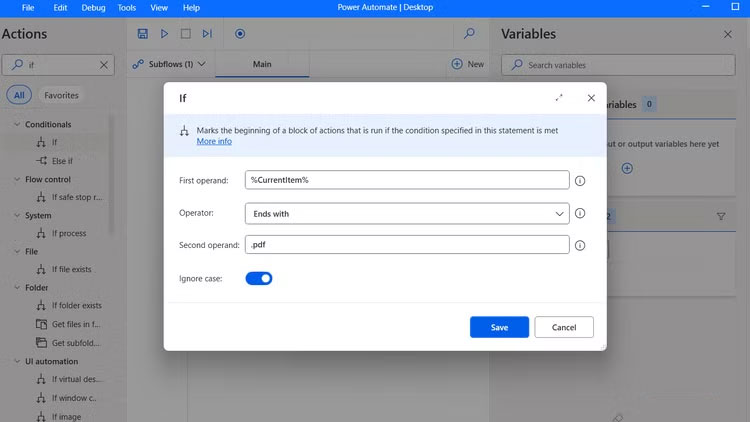Select the All actions filter
750x422 pixels.
(x=19, y=95)
